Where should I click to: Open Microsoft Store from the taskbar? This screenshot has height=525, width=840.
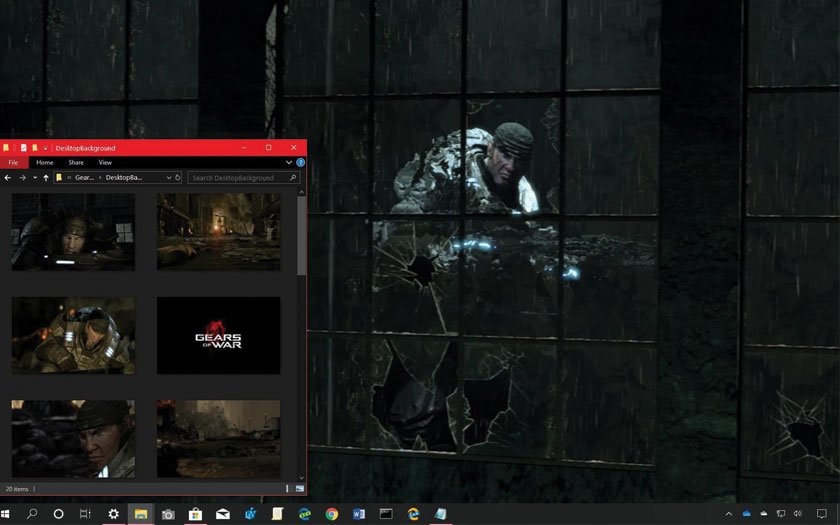coord(195,514)
